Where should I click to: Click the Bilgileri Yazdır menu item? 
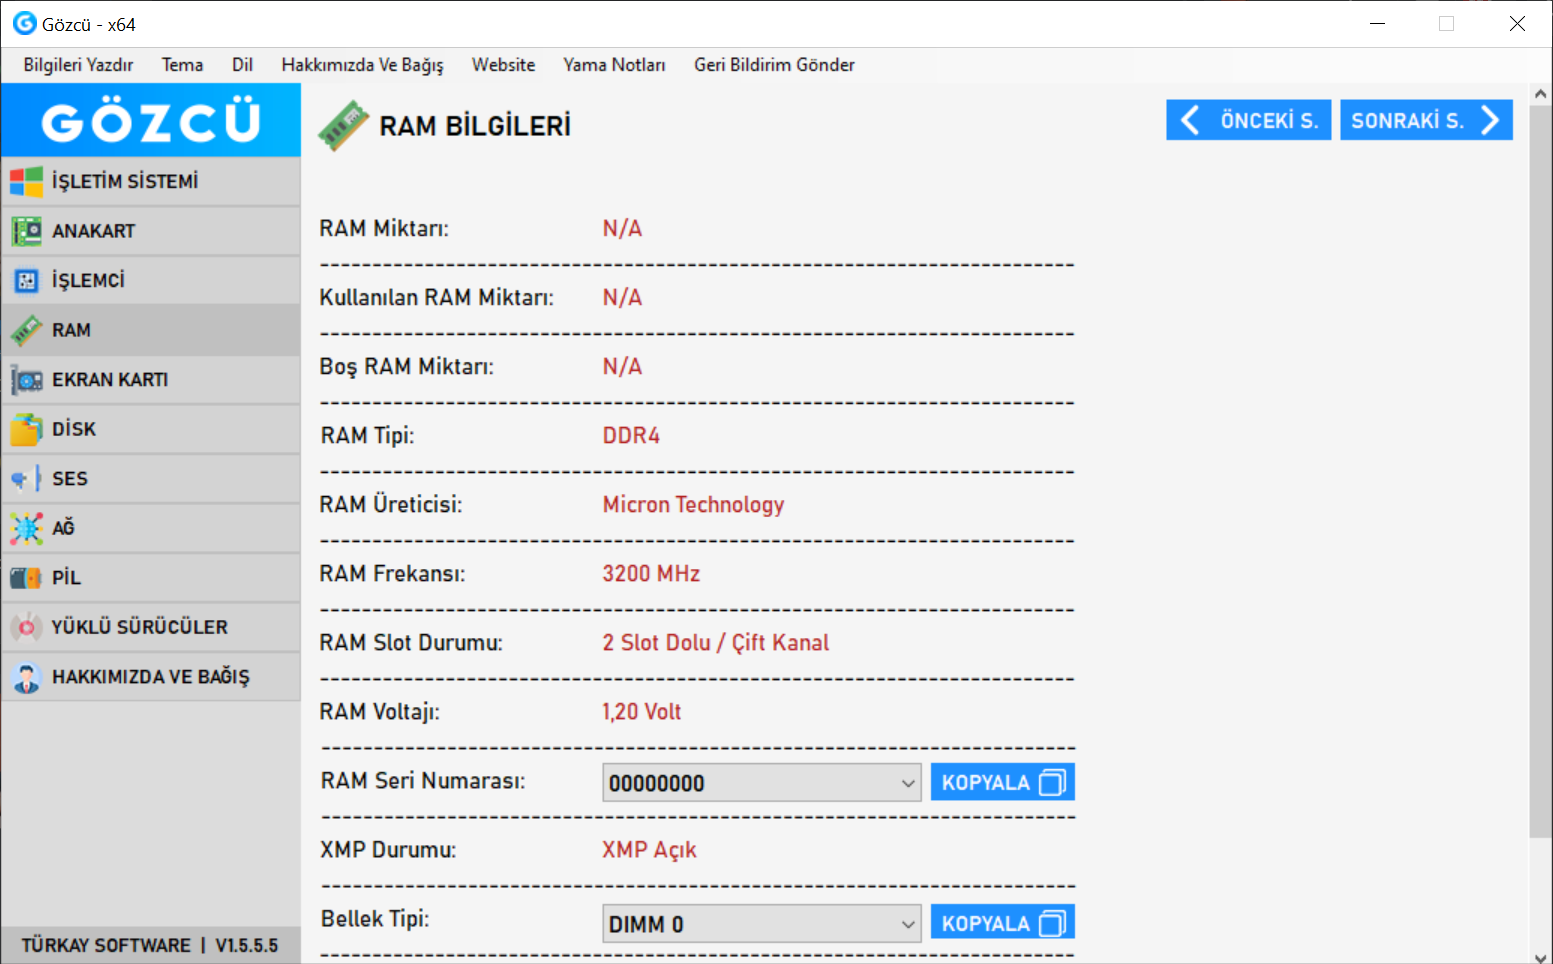(x=78, y=65)
